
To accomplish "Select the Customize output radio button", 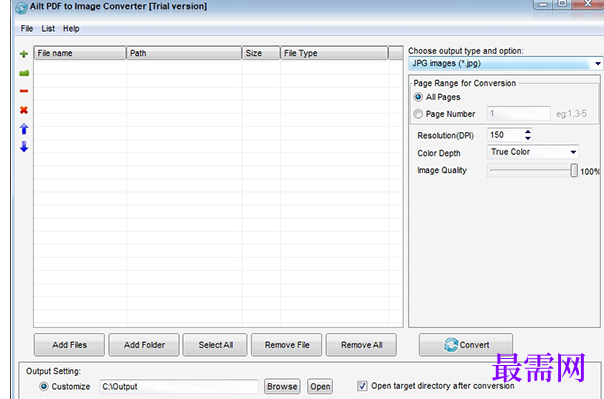I will pyautogui.click(x=44, y=386).
